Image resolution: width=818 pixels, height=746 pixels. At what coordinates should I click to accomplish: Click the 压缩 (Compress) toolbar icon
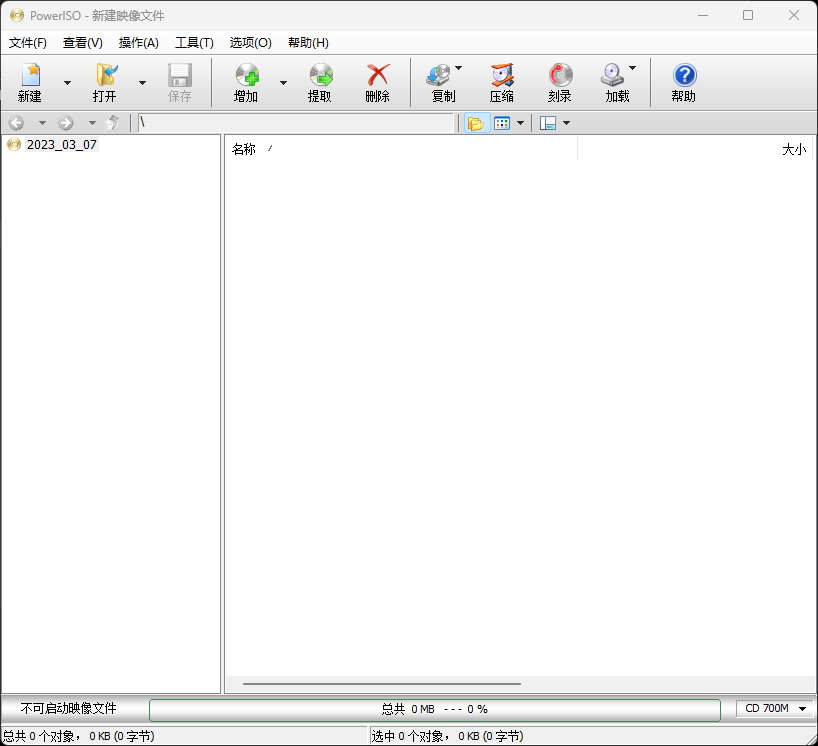click(503, 75)
